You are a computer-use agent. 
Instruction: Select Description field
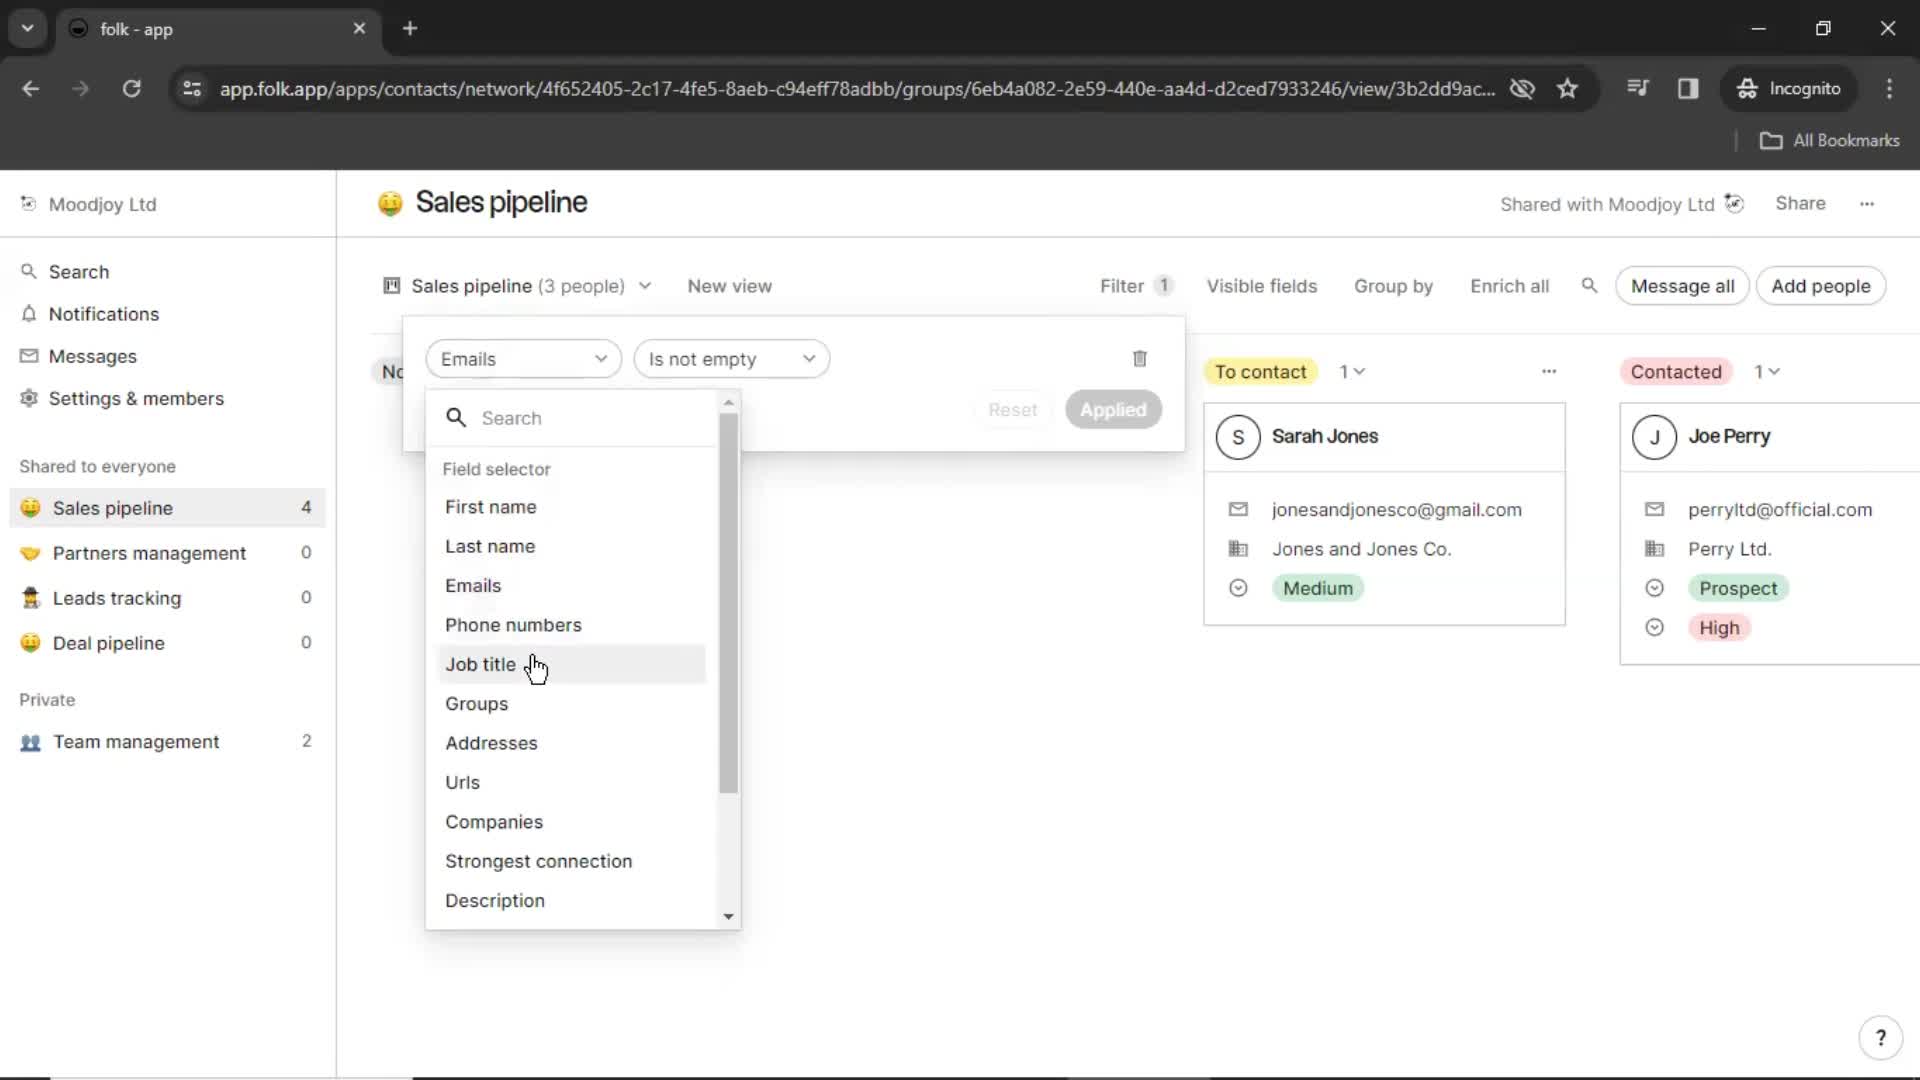(572, 901)
